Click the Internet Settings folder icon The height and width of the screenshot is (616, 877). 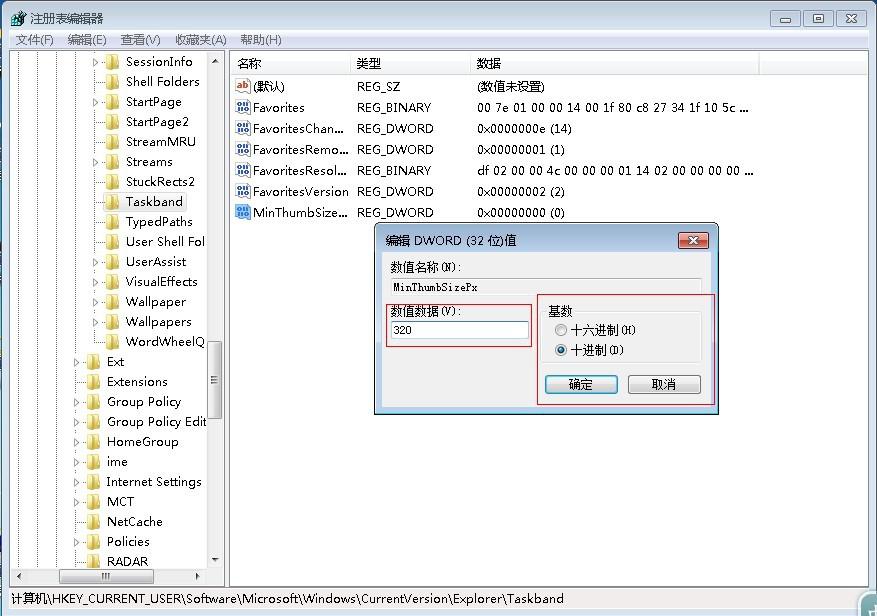point(93,482)
